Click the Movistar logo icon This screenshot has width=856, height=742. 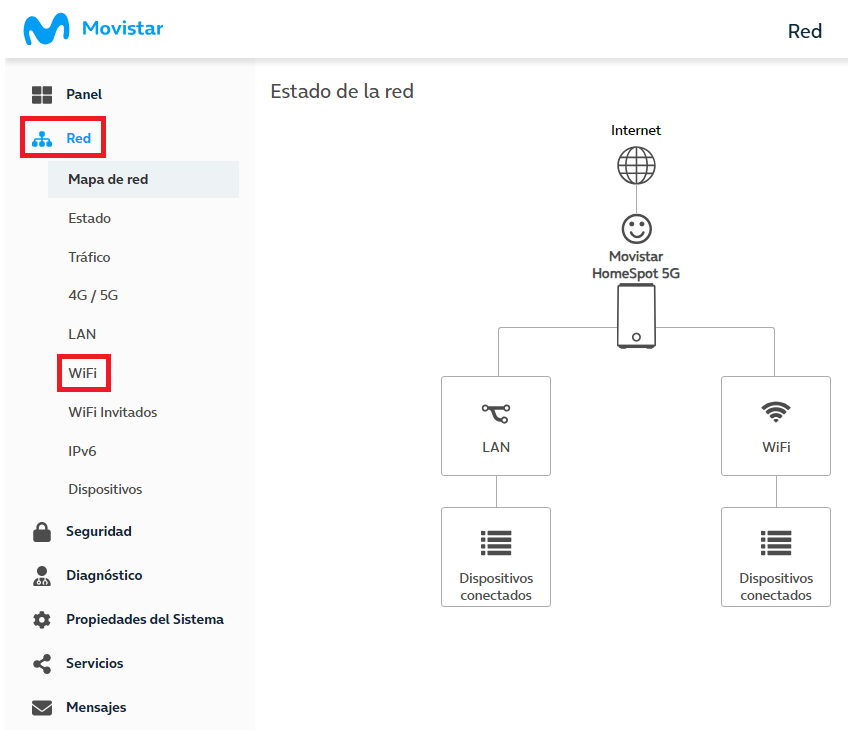[x=46, y=29]
